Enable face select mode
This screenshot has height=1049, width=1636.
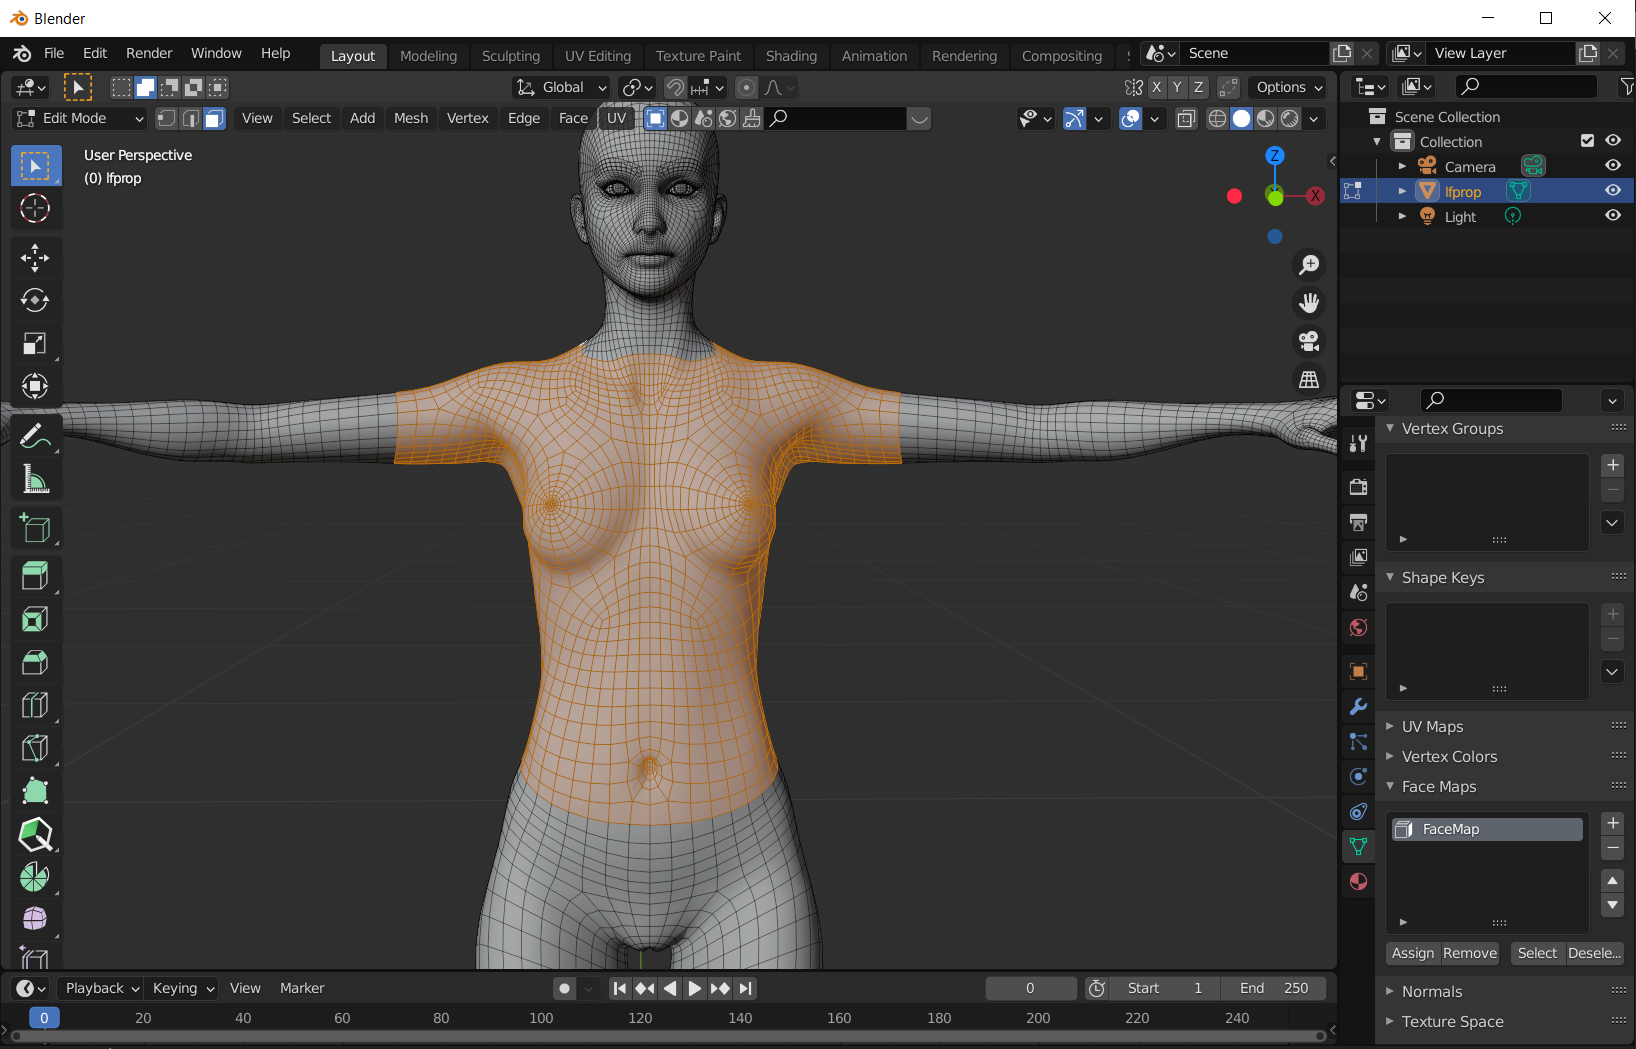click(214, 119)
